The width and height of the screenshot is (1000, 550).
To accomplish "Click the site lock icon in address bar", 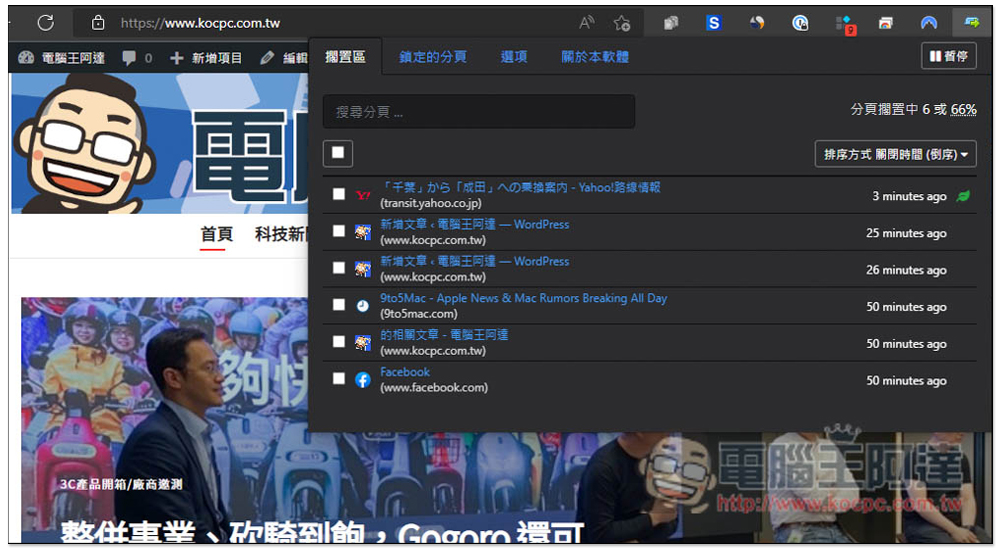I will (98, 22).
